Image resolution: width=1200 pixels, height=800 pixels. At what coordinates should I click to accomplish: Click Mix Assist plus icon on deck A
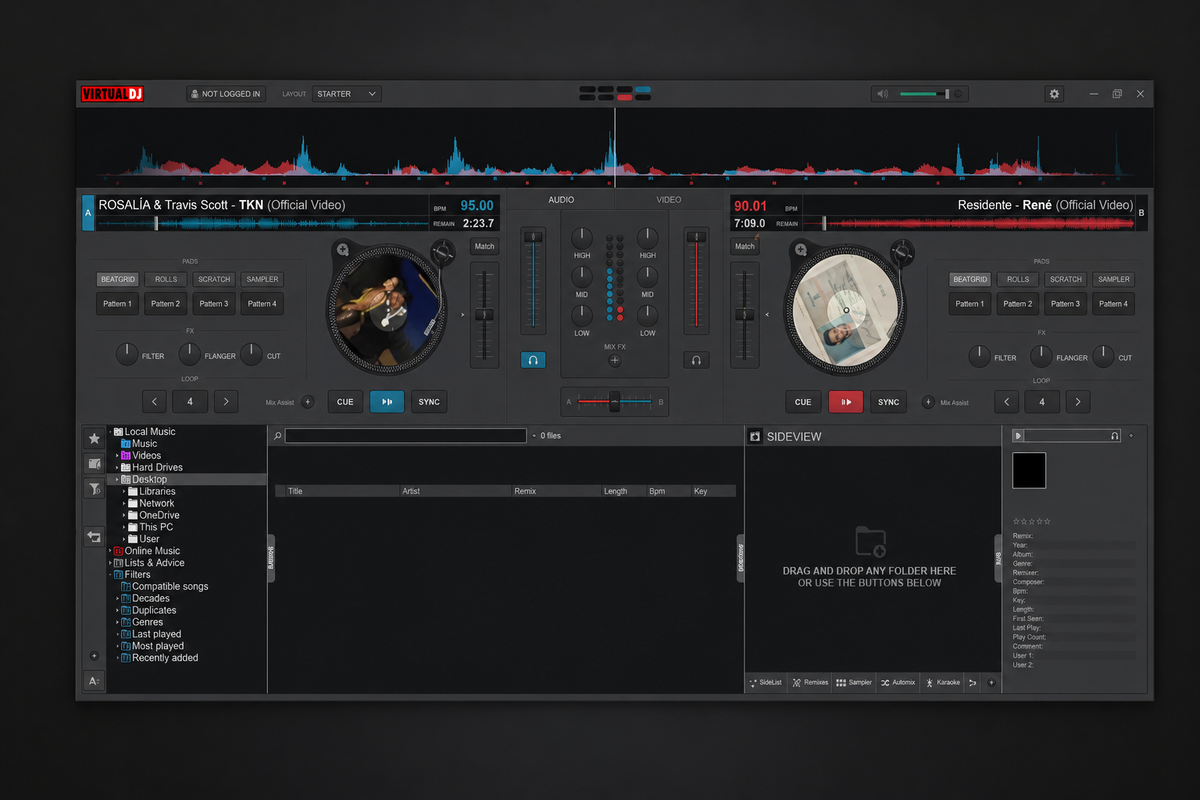coord(308,402)
